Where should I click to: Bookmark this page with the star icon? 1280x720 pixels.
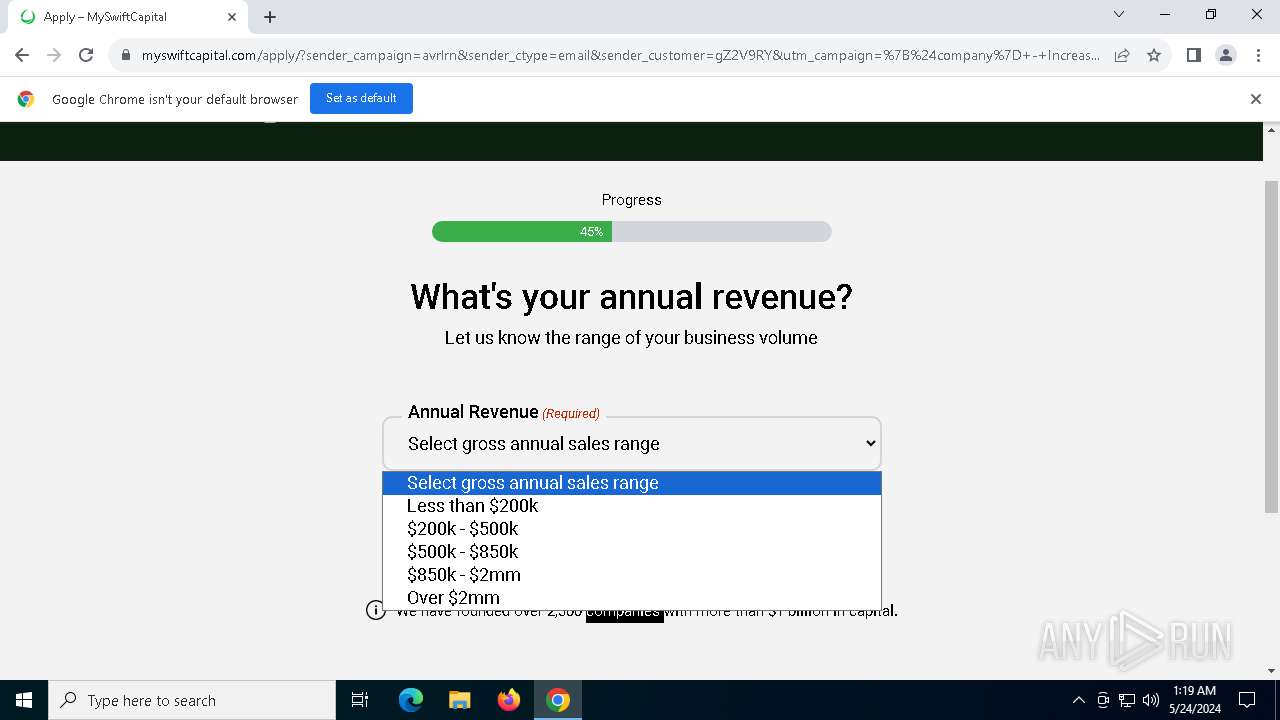(x=1154, y=55)
